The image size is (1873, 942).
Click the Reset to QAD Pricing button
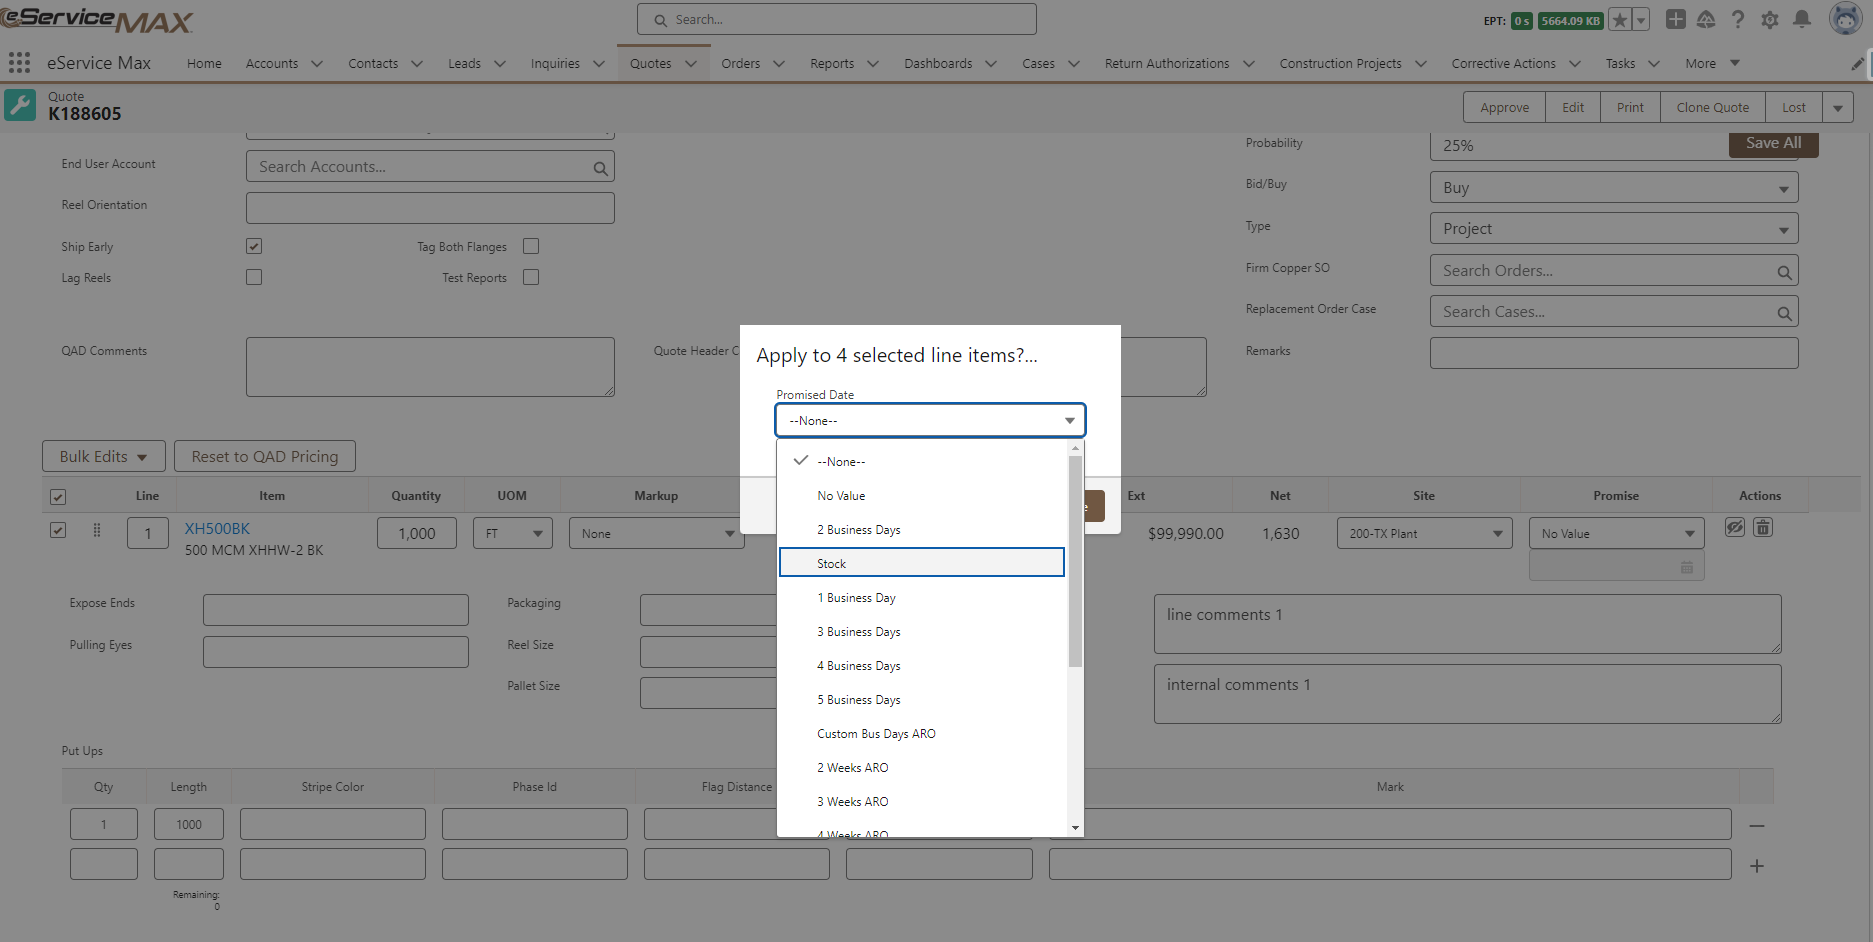point(264,456)
